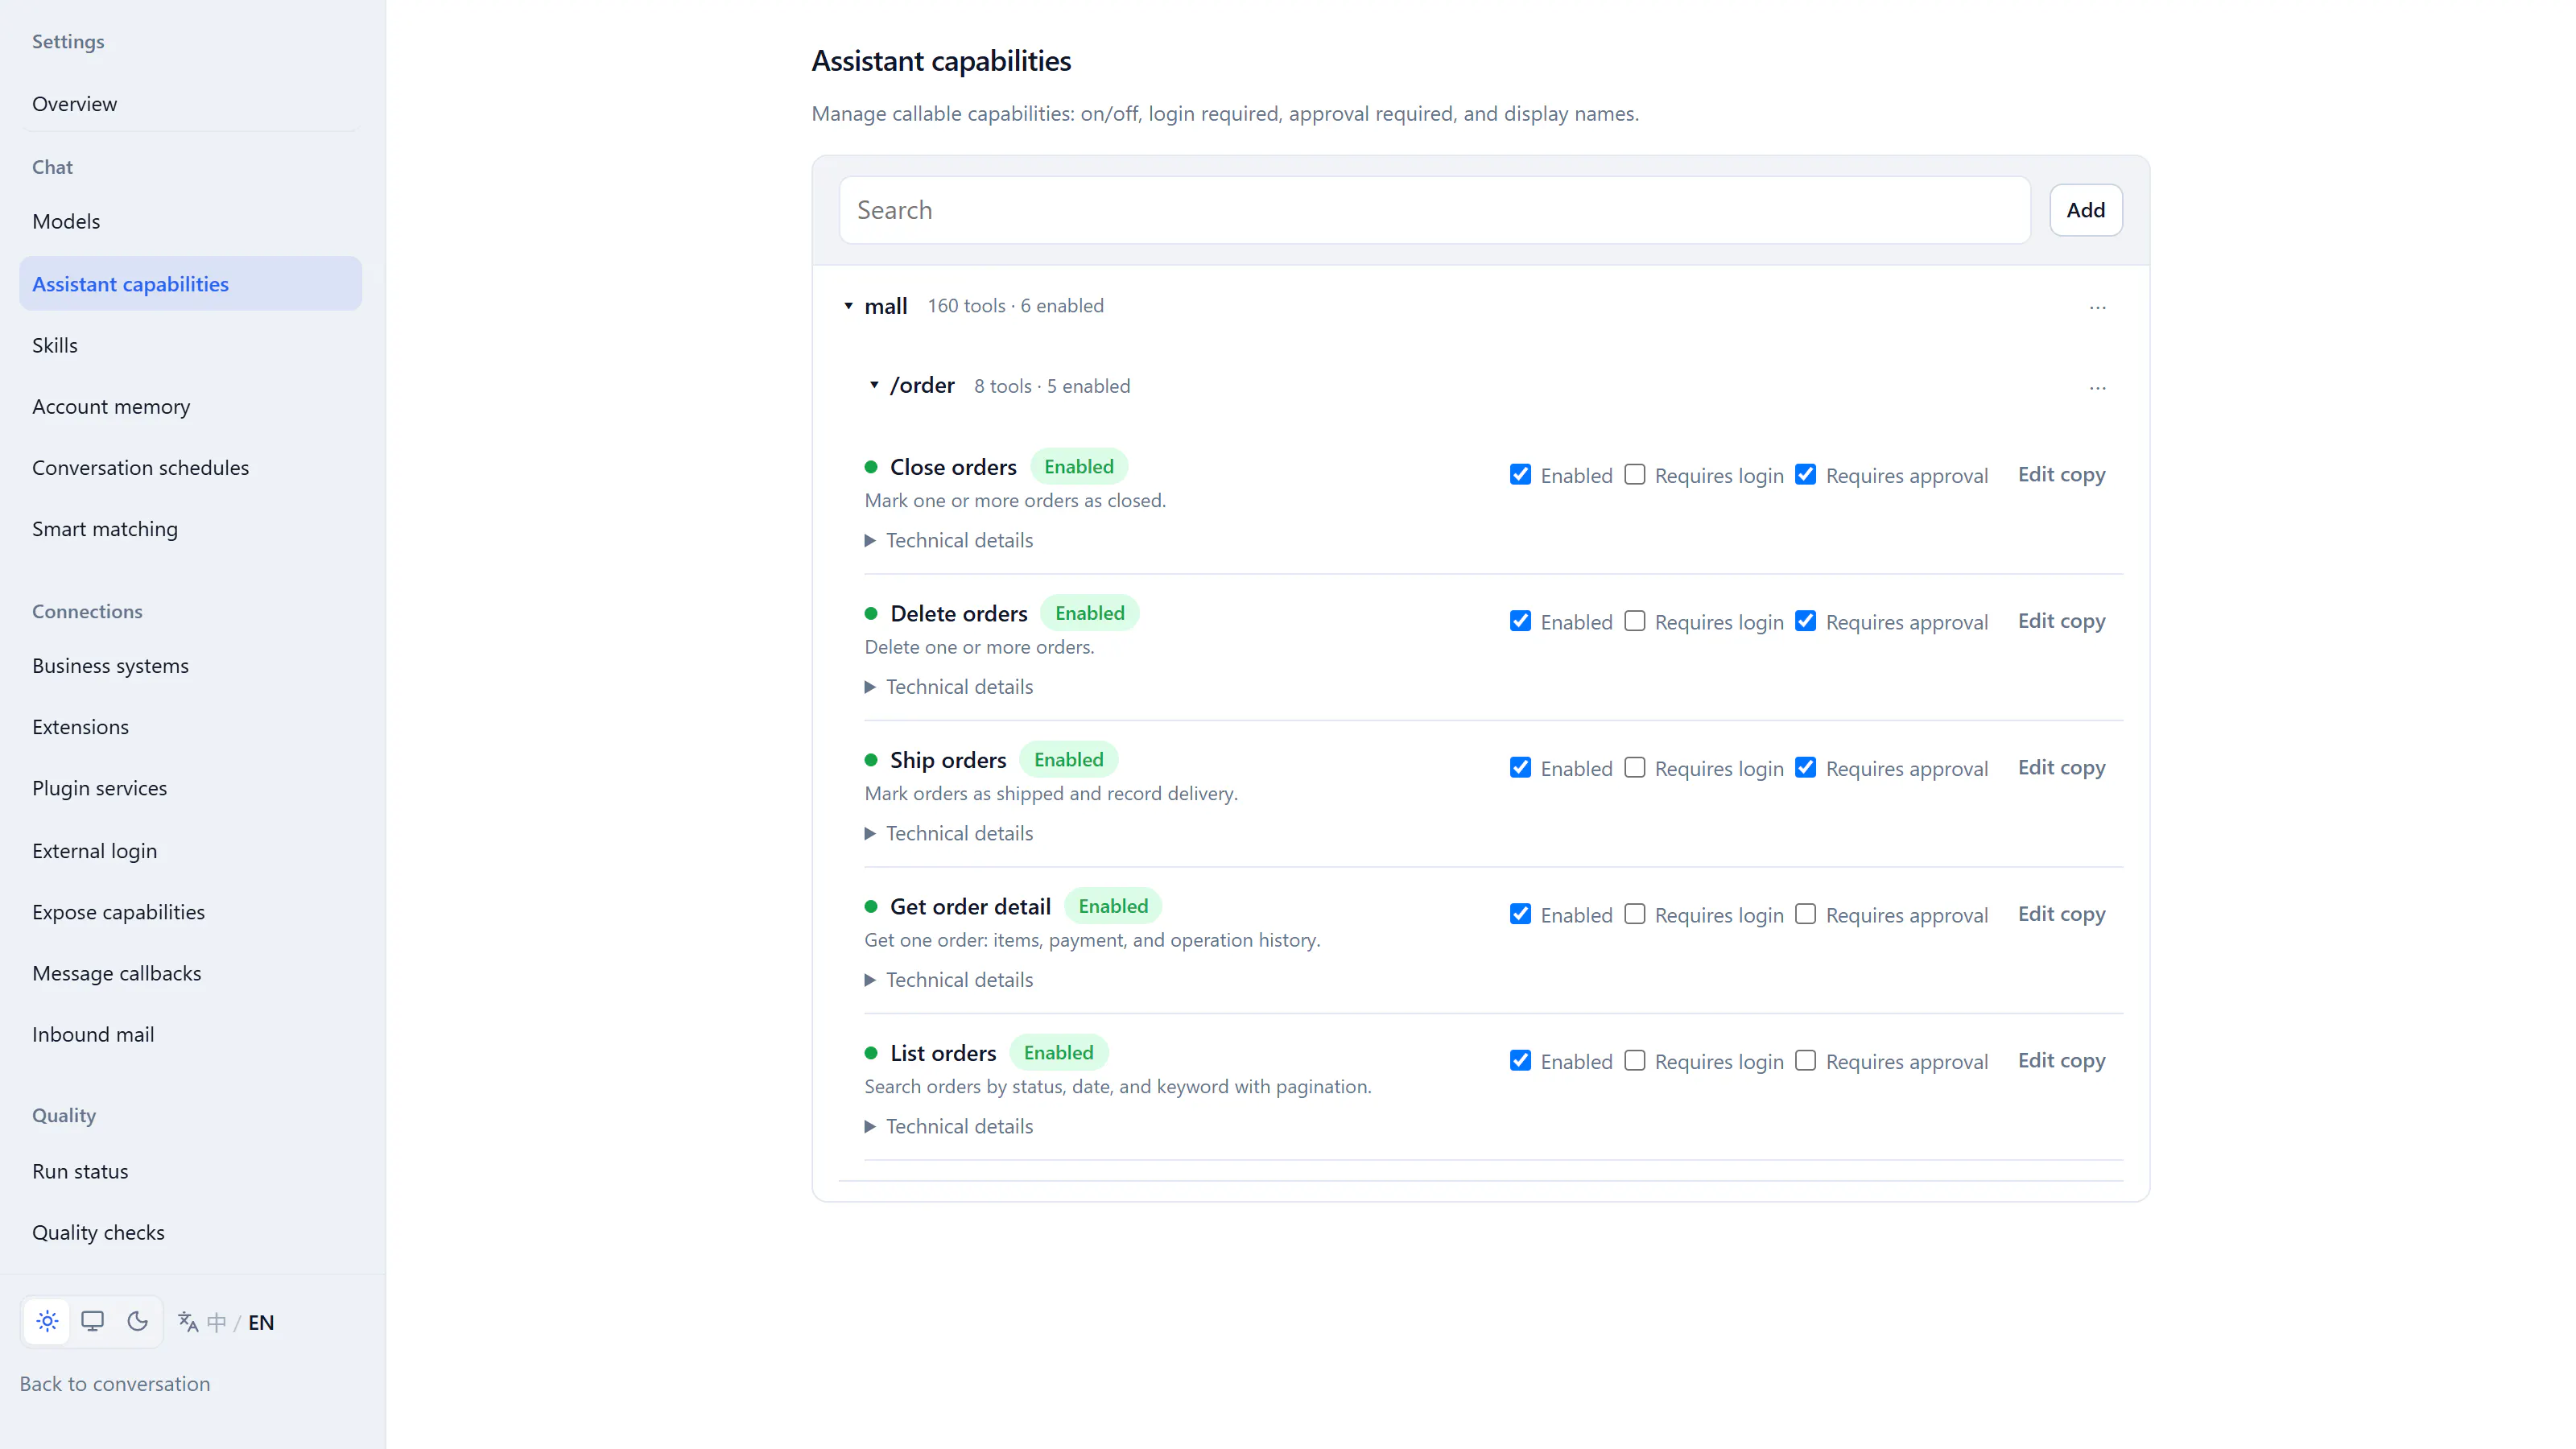Click Edit copy for Delete orders
The width and height of the screenshot is (2576, 1449).
[x=2061, y=621]
